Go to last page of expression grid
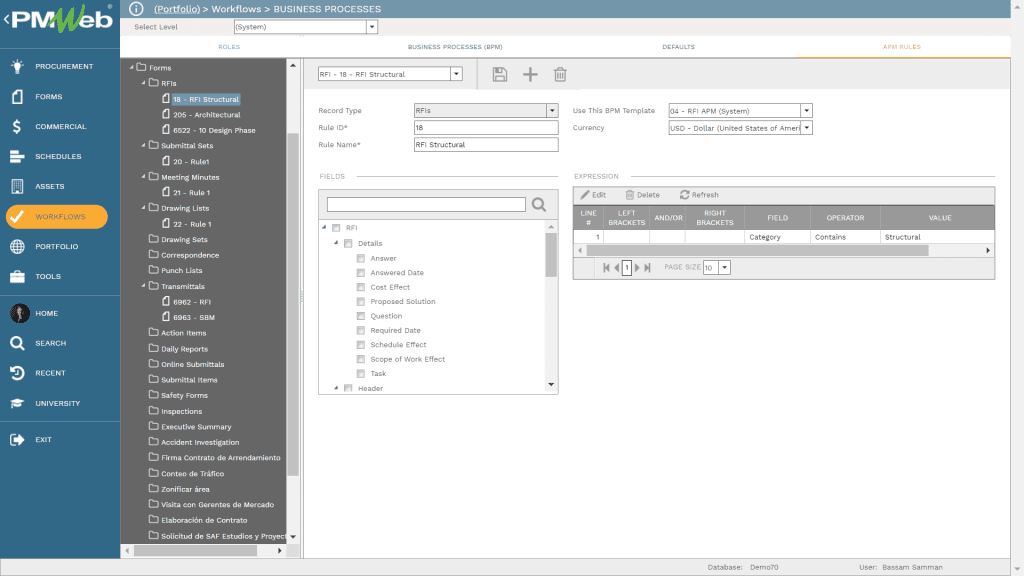Viewport: 1024px width, 576px height. pos(647,267)
